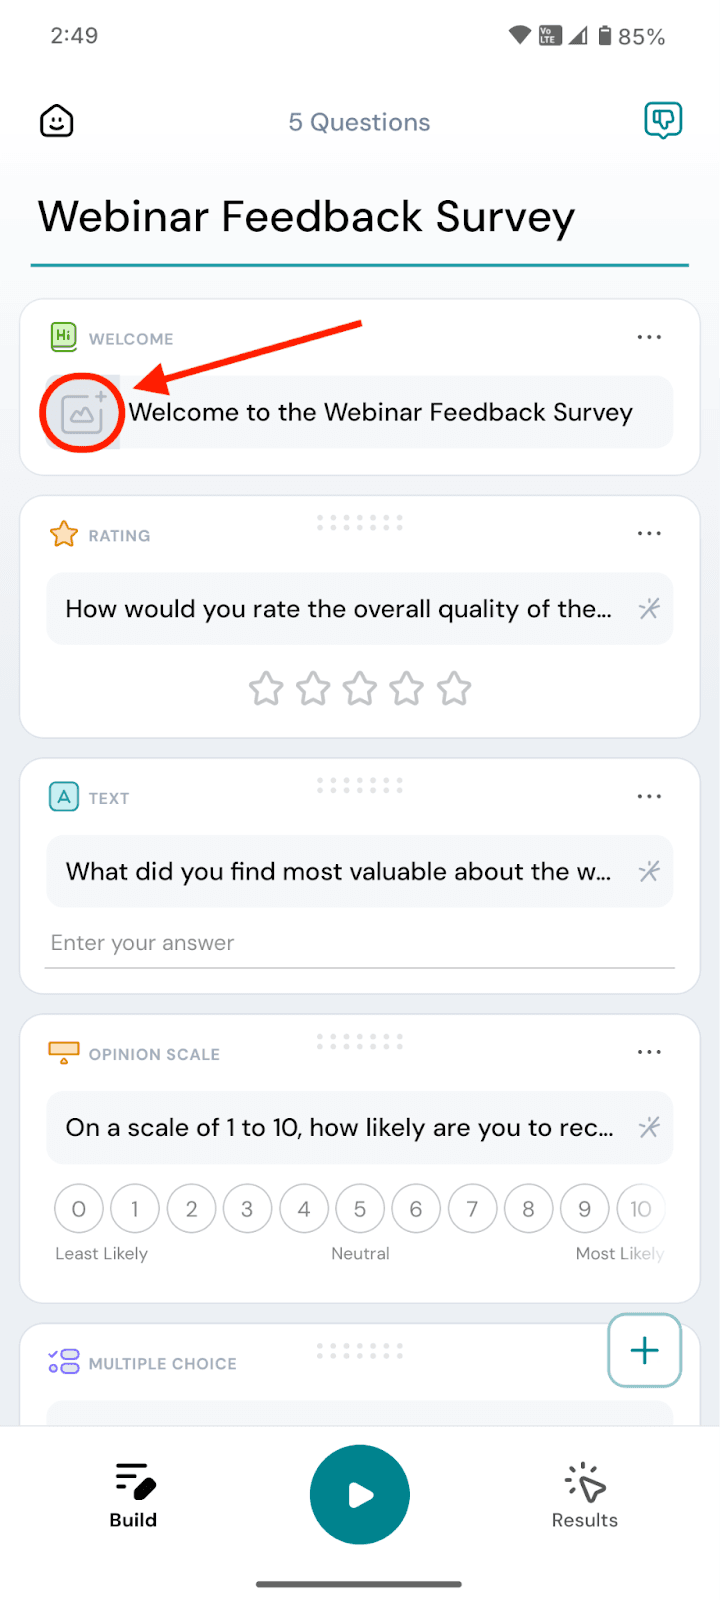Edit the Webinar Feedback Survey title
Screen dimensions: 720x1600
click(306, 217)
